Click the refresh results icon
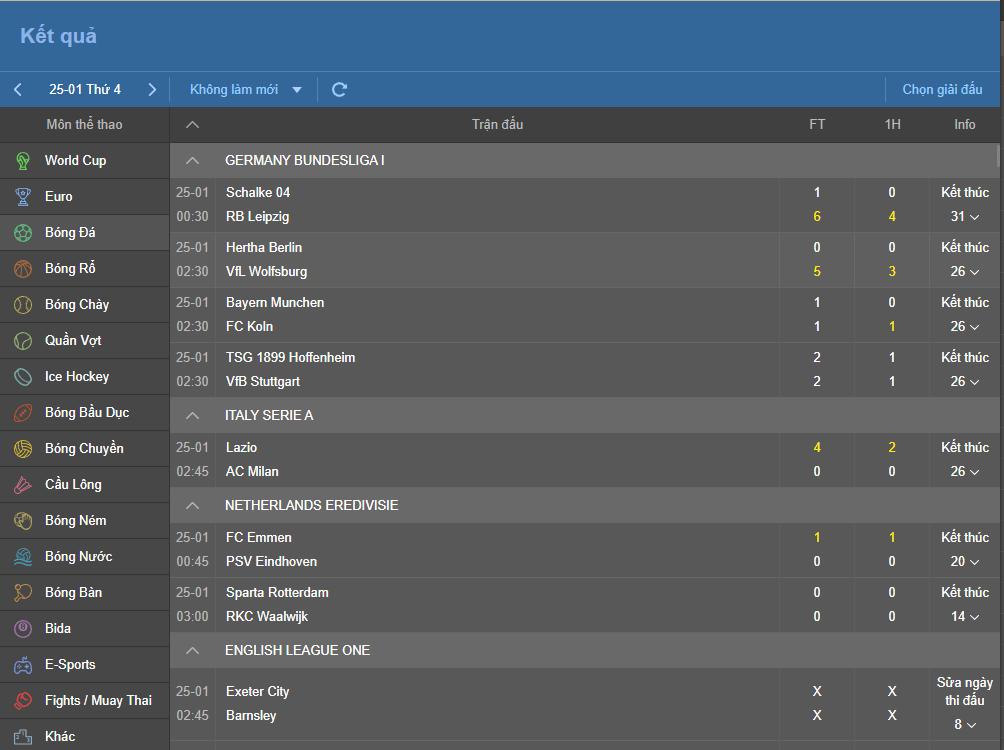 click(x=339, y=90)
